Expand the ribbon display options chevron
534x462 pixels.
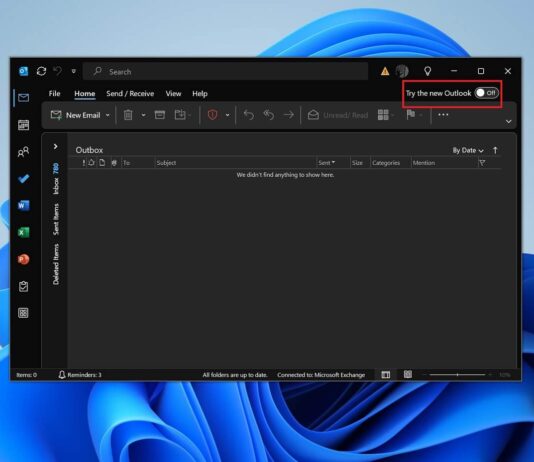(x=508, y=122)
